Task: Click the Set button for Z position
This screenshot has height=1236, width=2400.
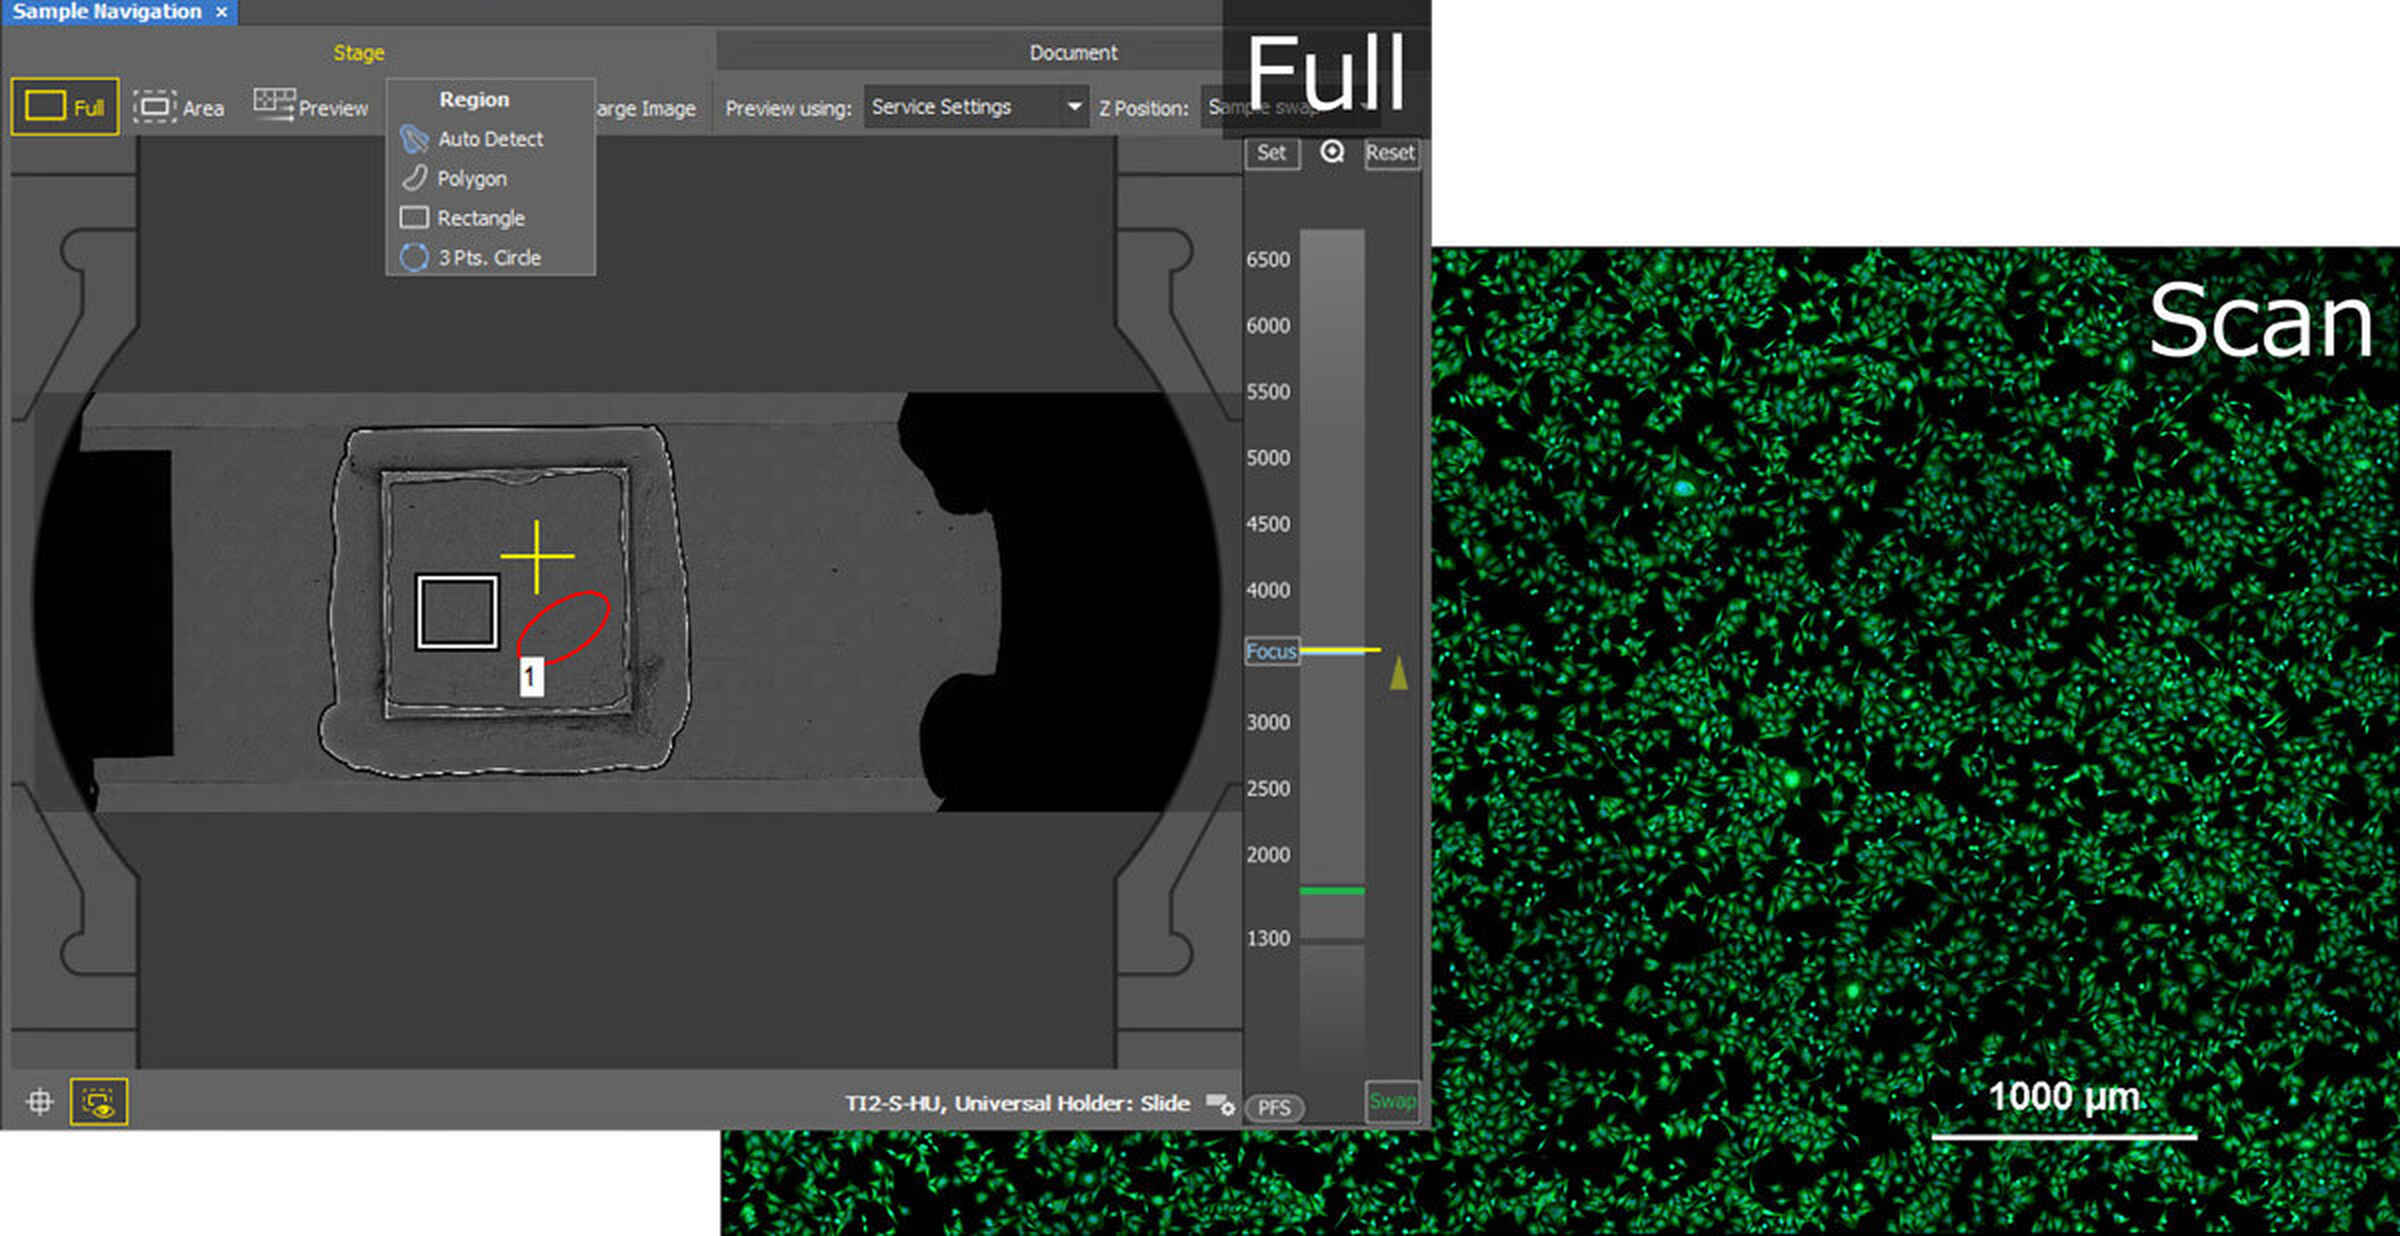Action: 1271,153
